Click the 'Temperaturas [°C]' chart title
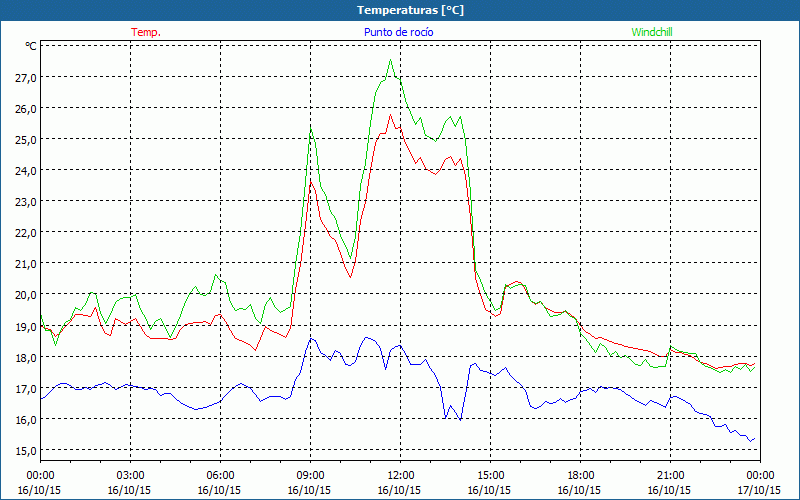Screen dimensions: 800x500 pyautogui.click(x=410, y=10)
